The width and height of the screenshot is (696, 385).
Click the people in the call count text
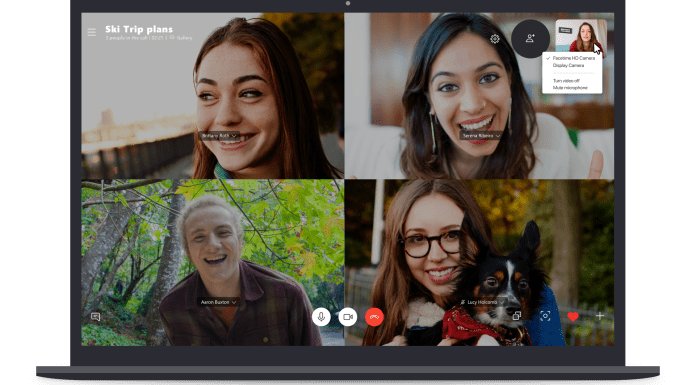point(126,38)
